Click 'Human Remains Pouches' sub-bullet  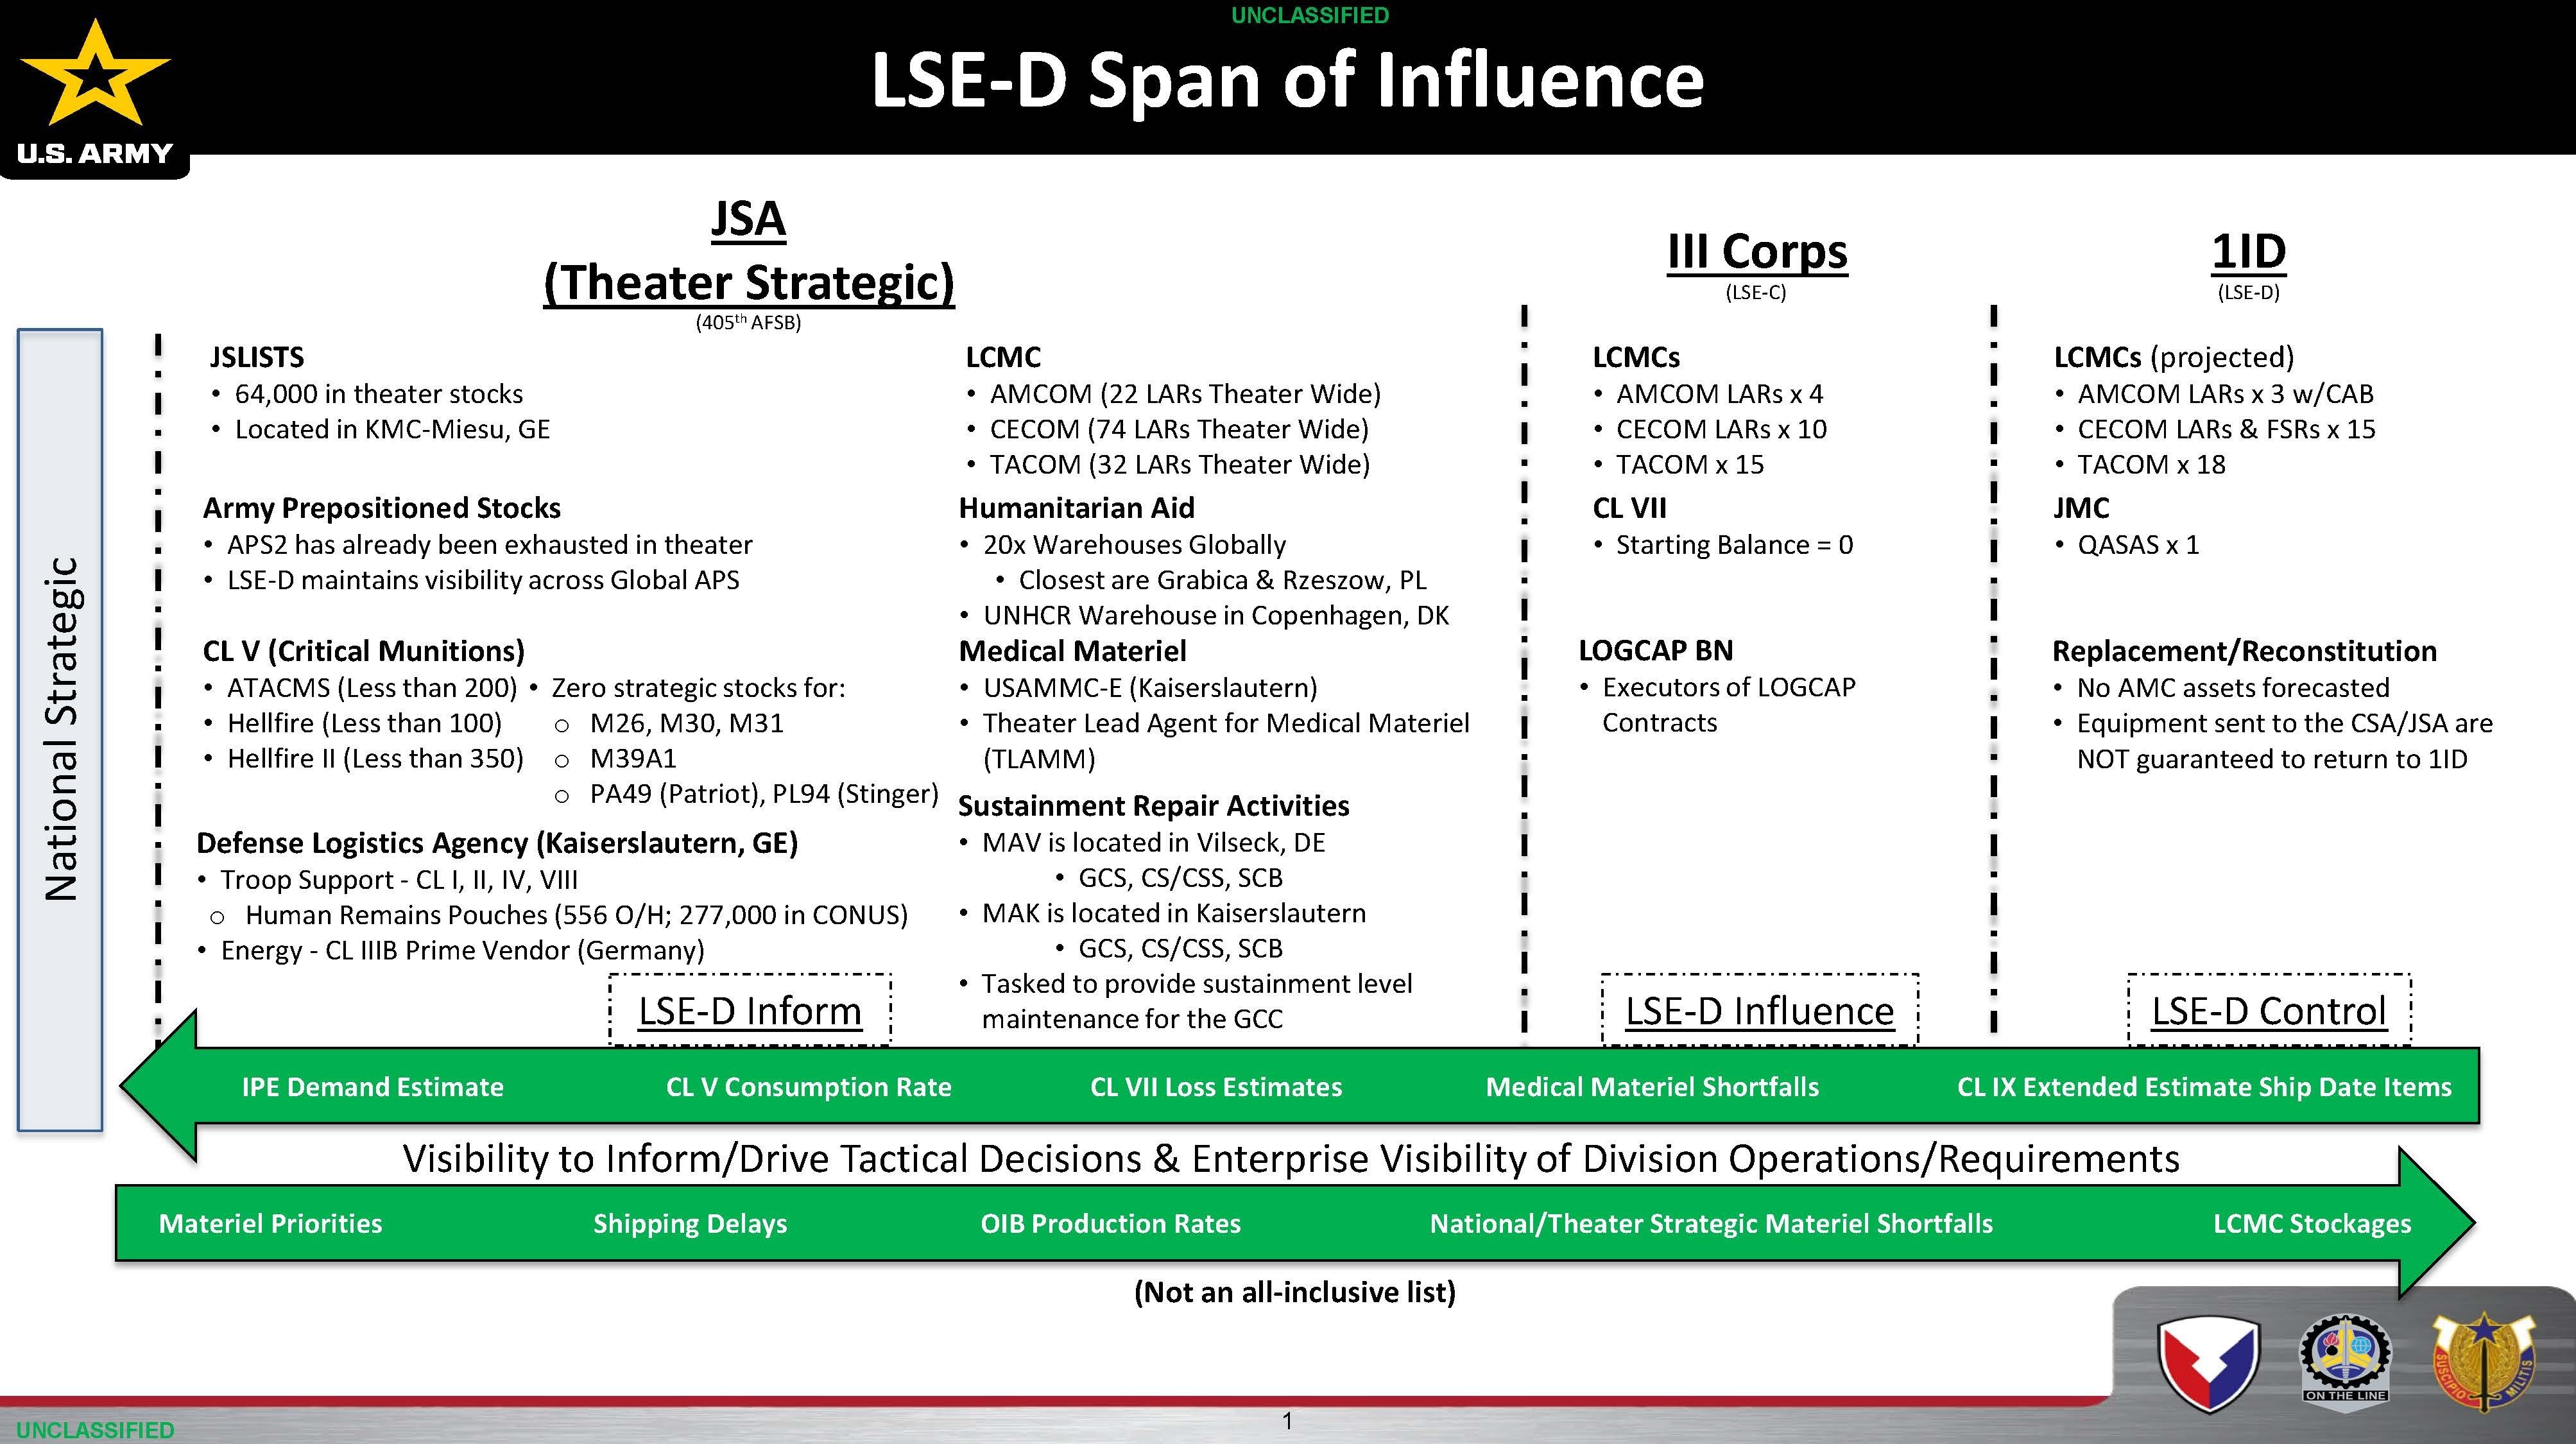click(x=576, y=915)
